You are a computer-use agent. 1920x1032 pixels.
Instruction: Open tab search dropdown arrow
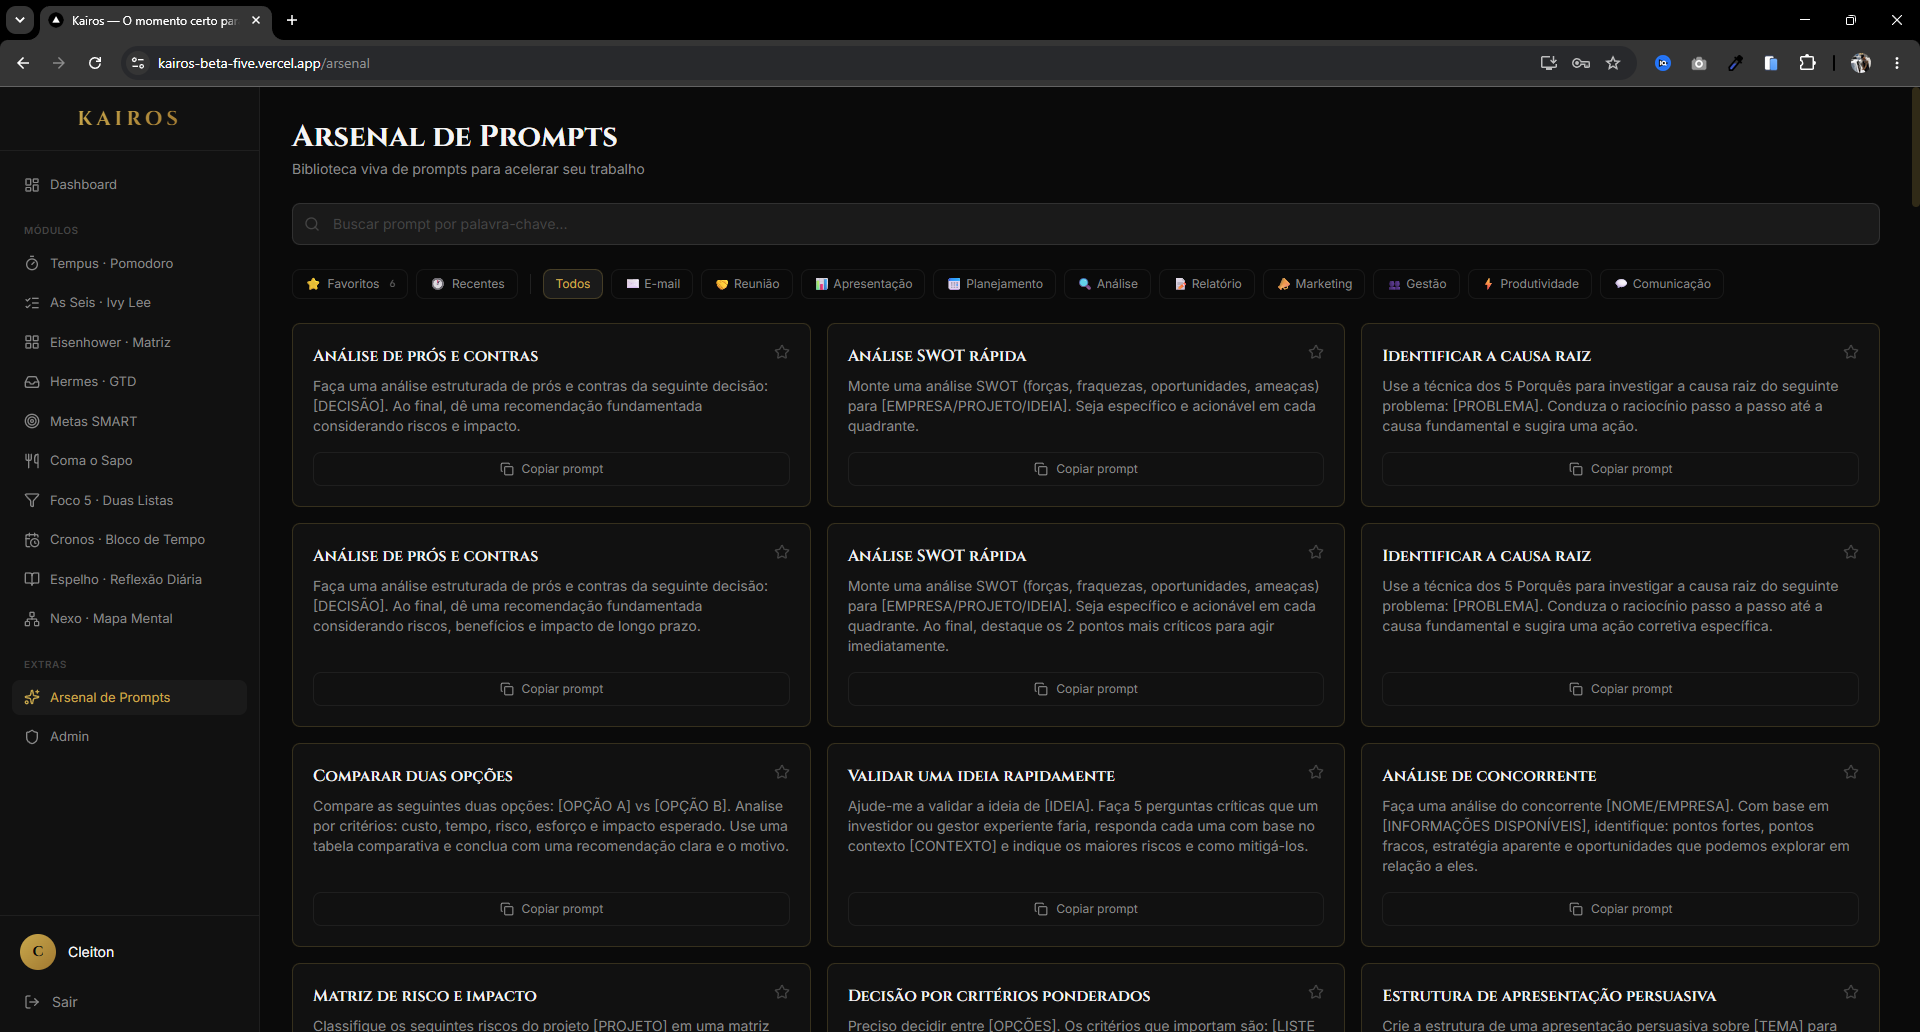coord(20,20)
